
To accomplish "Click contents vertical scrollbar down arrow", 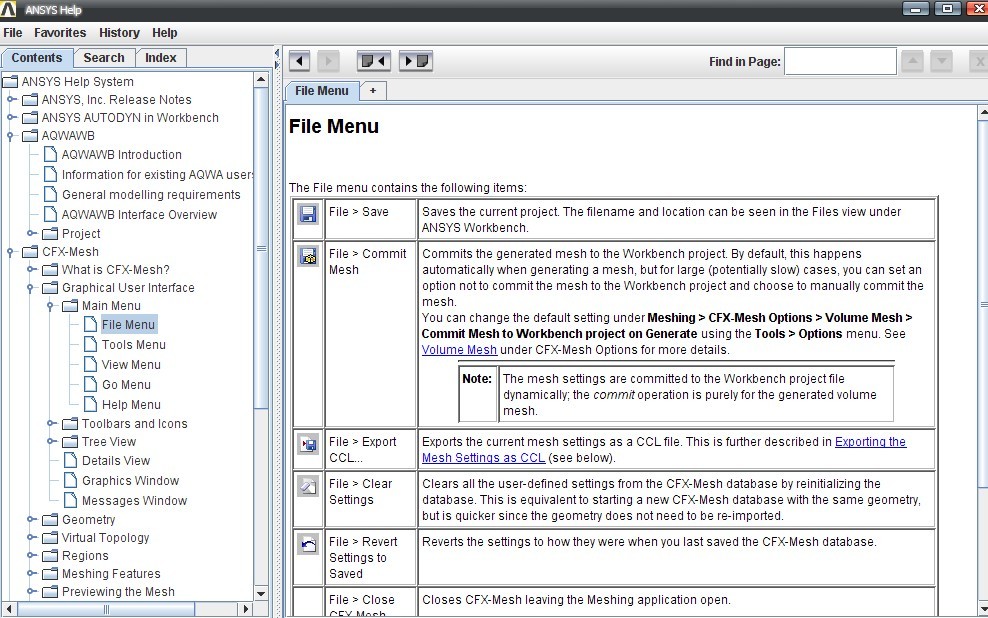I will pyautogui.click(x=261, y=593).
